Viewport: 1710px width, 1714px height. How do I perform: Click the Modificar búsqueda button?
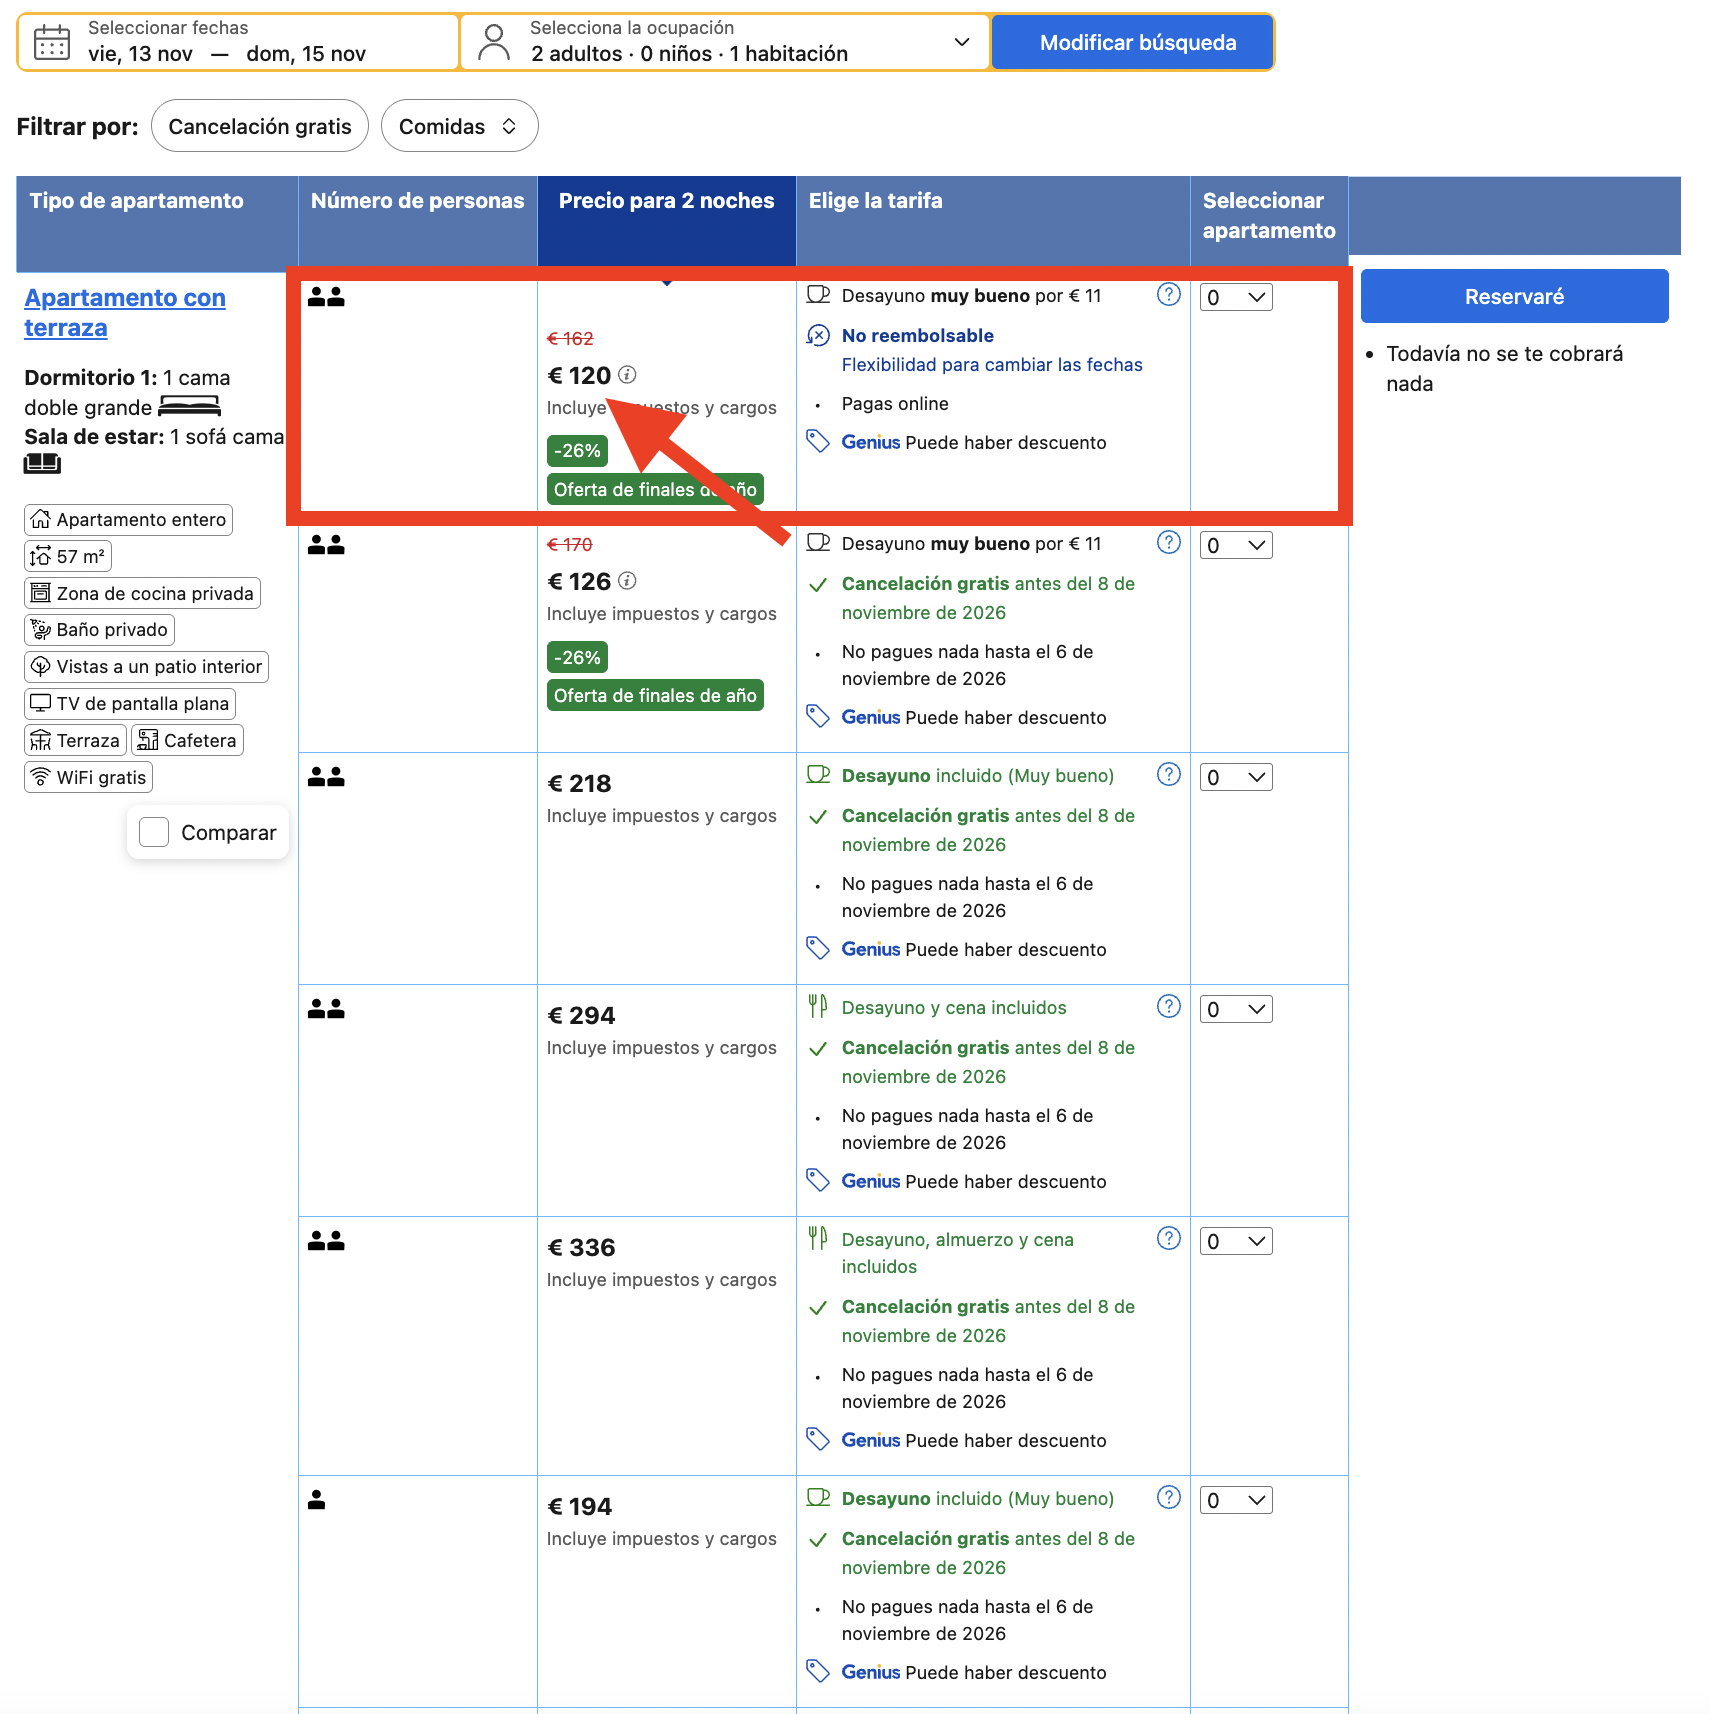1133,43
